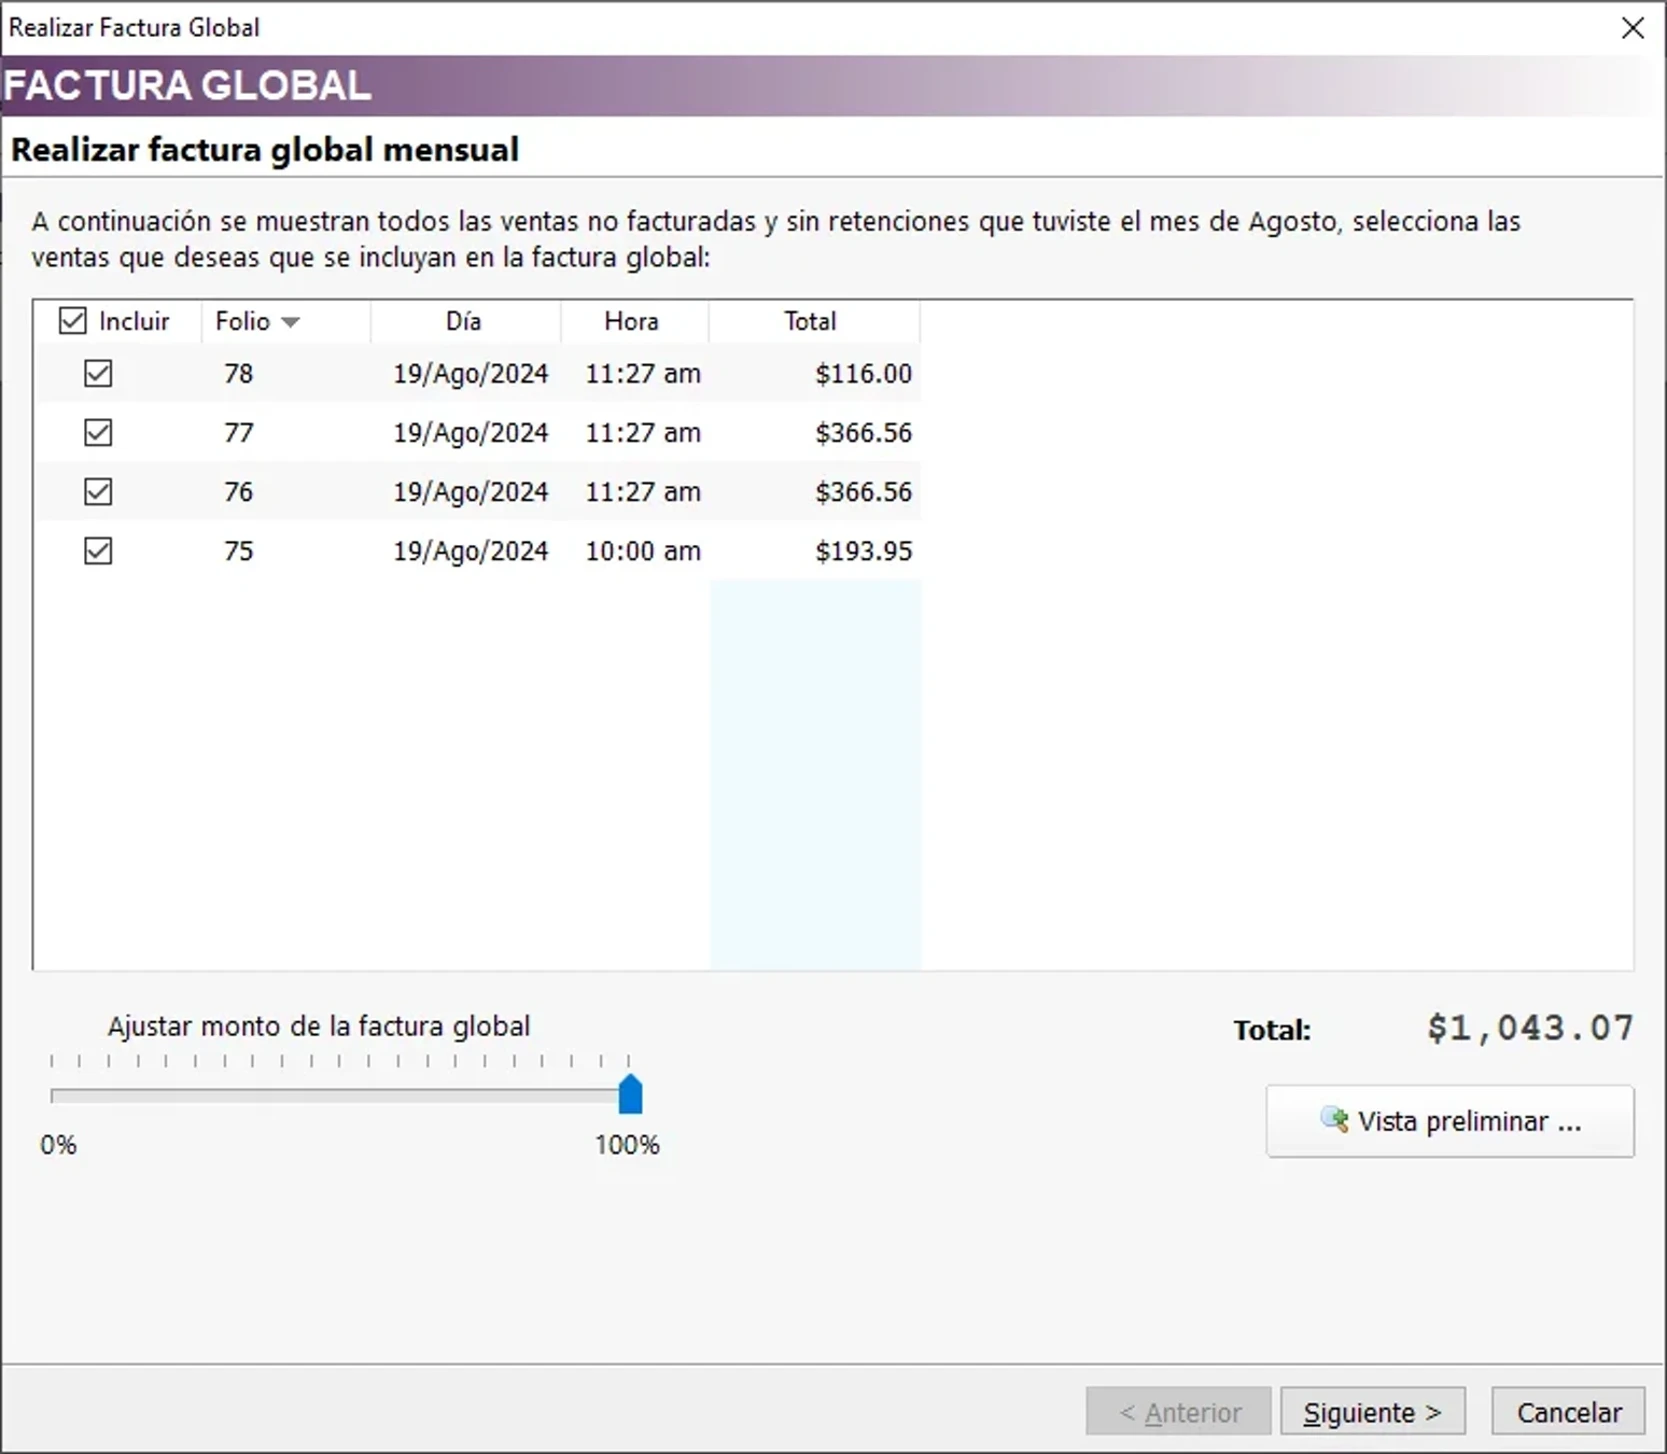Uncheck the sale with folio 77
1667x1454 pixels.
tap(98, 433)
